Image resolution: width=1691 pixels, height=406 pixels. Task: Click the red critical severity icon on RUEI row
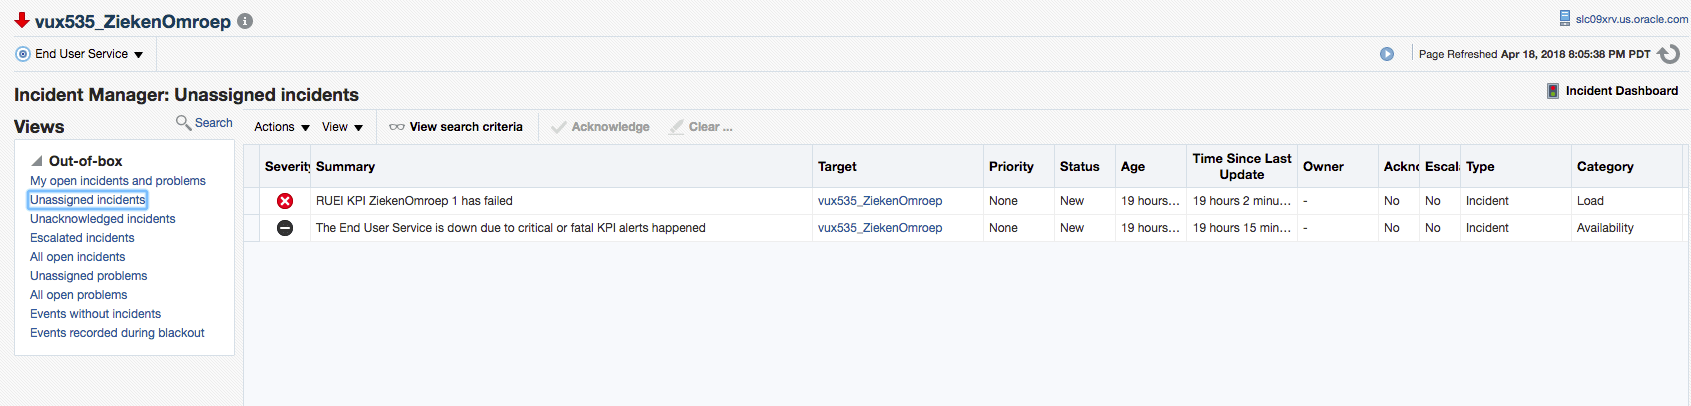tap(285, 201)
